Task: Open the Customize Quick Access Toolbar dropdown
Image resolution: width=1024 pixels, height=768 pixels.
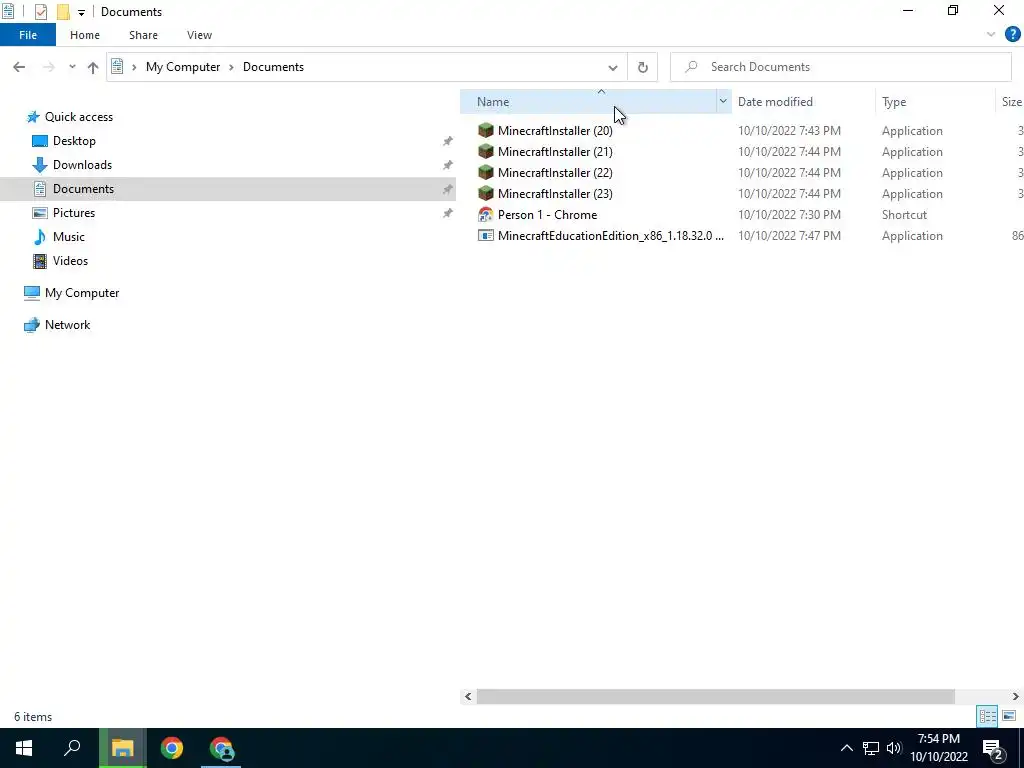Action: point(81,12)
